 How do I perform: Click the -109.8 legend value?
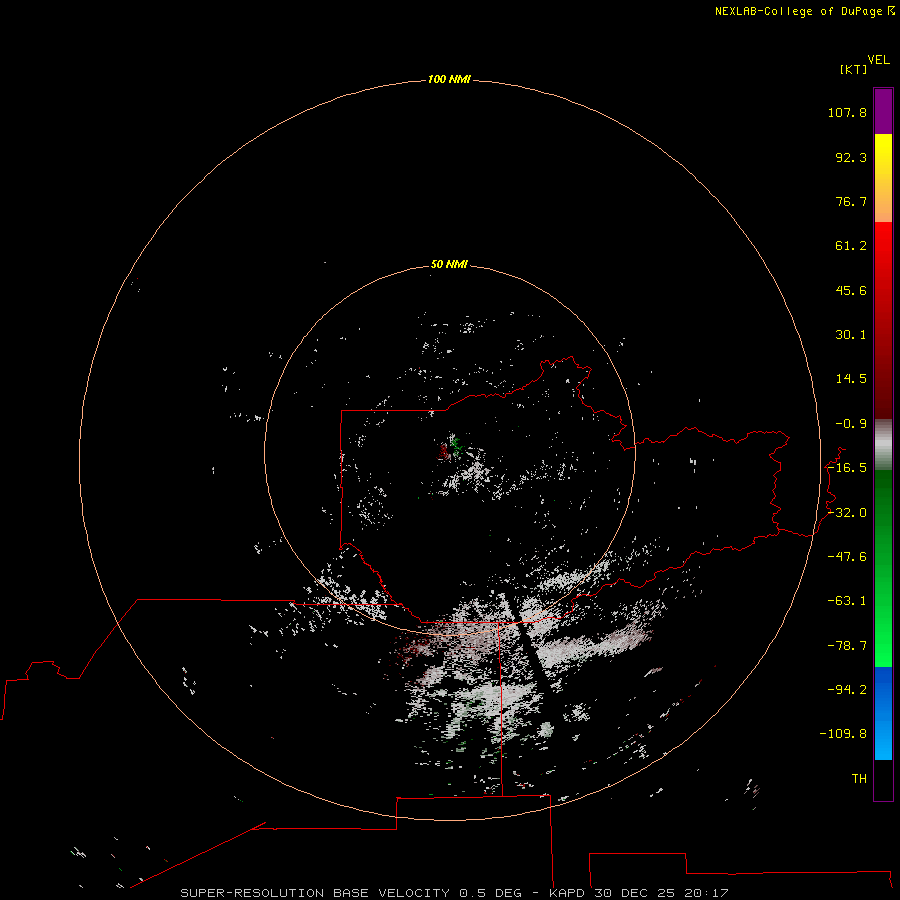tap(843, 734)
